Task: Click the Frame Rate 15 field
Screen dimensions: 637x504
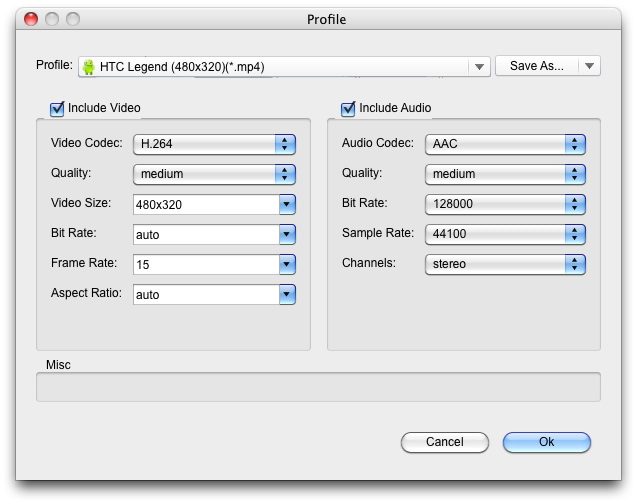Action: [x=206, y=264]
